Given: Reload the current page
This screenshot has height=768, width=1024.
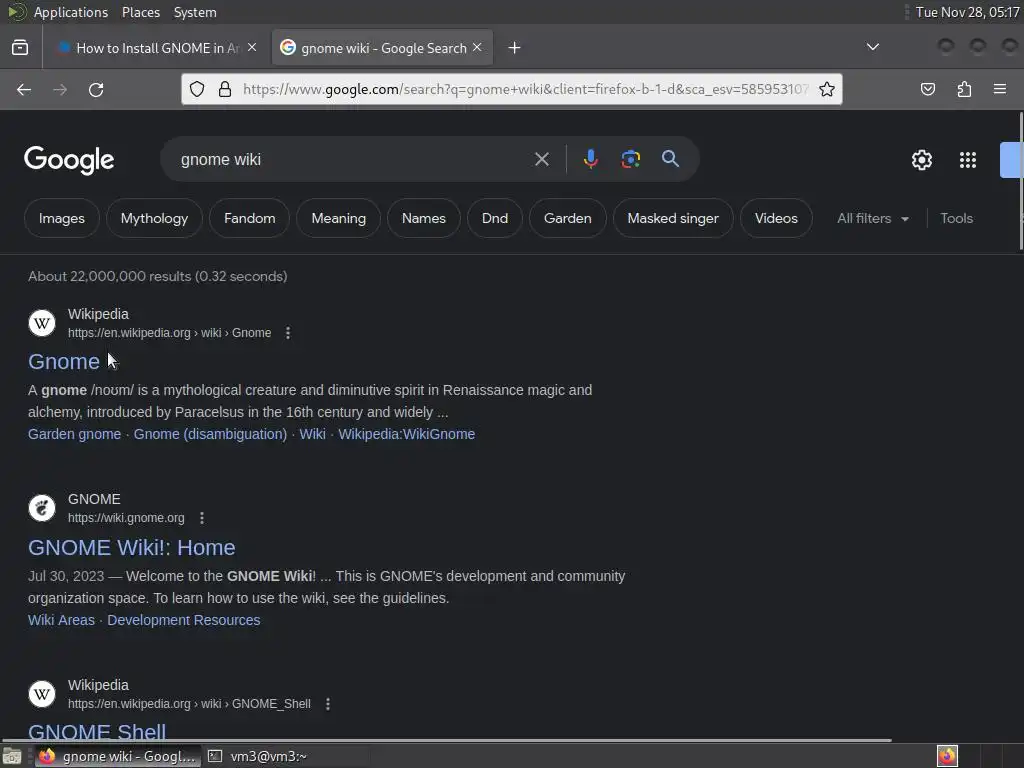Looking at the screenshot, I should (x=96, y=89).
